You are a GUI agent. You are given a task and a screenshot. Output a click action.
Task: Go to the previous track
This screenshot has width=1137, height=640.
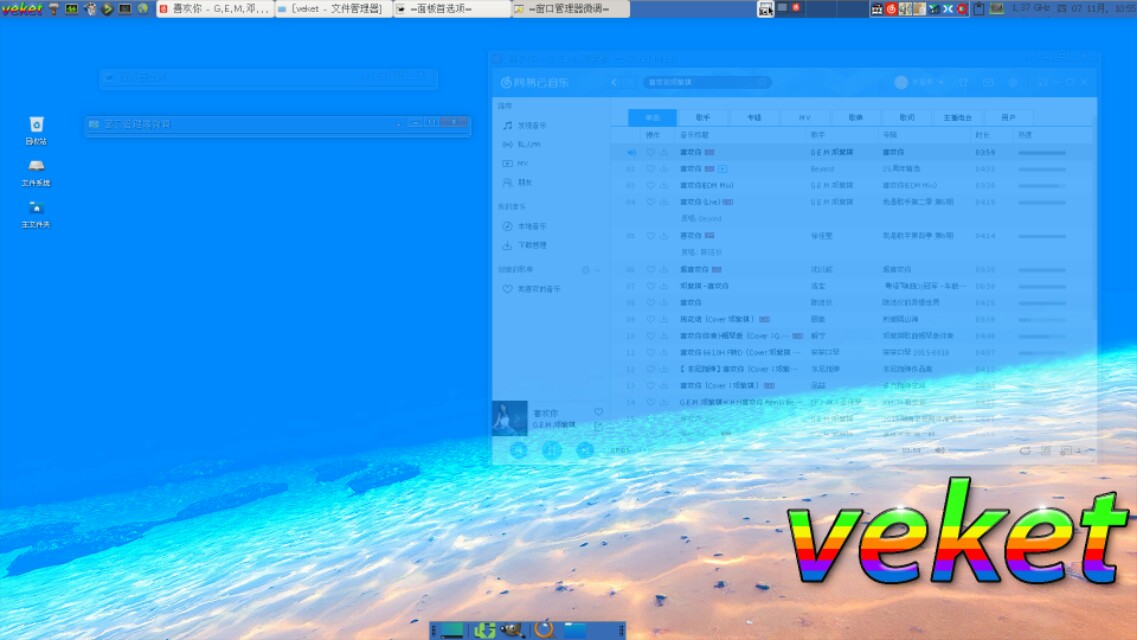pyautogui.click(x=518, y=450)
